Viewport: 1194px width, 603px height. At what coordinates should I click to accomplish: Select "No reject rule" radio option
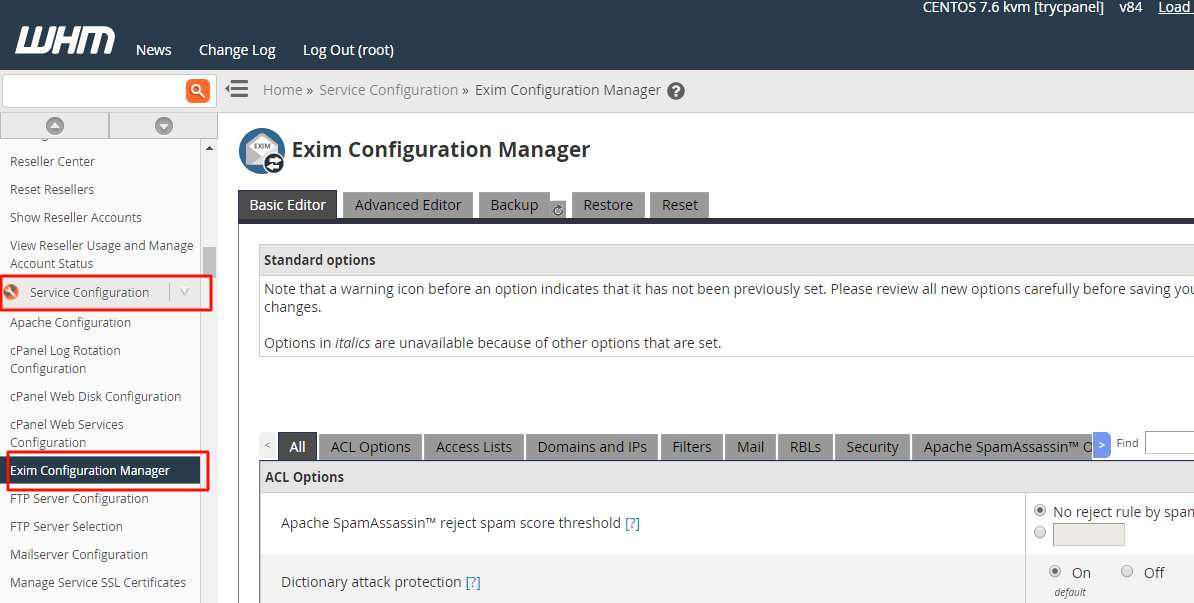[x=1040, y=511]
